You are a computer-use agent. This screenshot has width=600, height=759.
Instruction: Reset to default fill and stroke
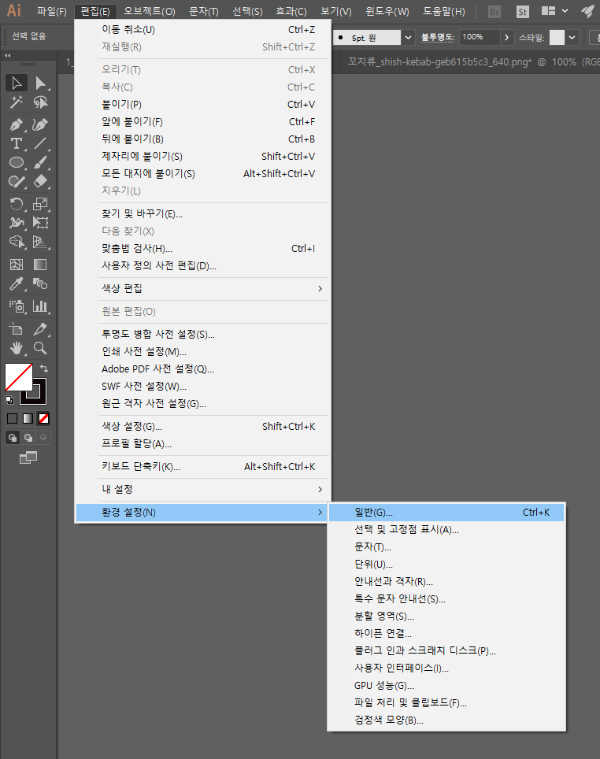[9, 400]
